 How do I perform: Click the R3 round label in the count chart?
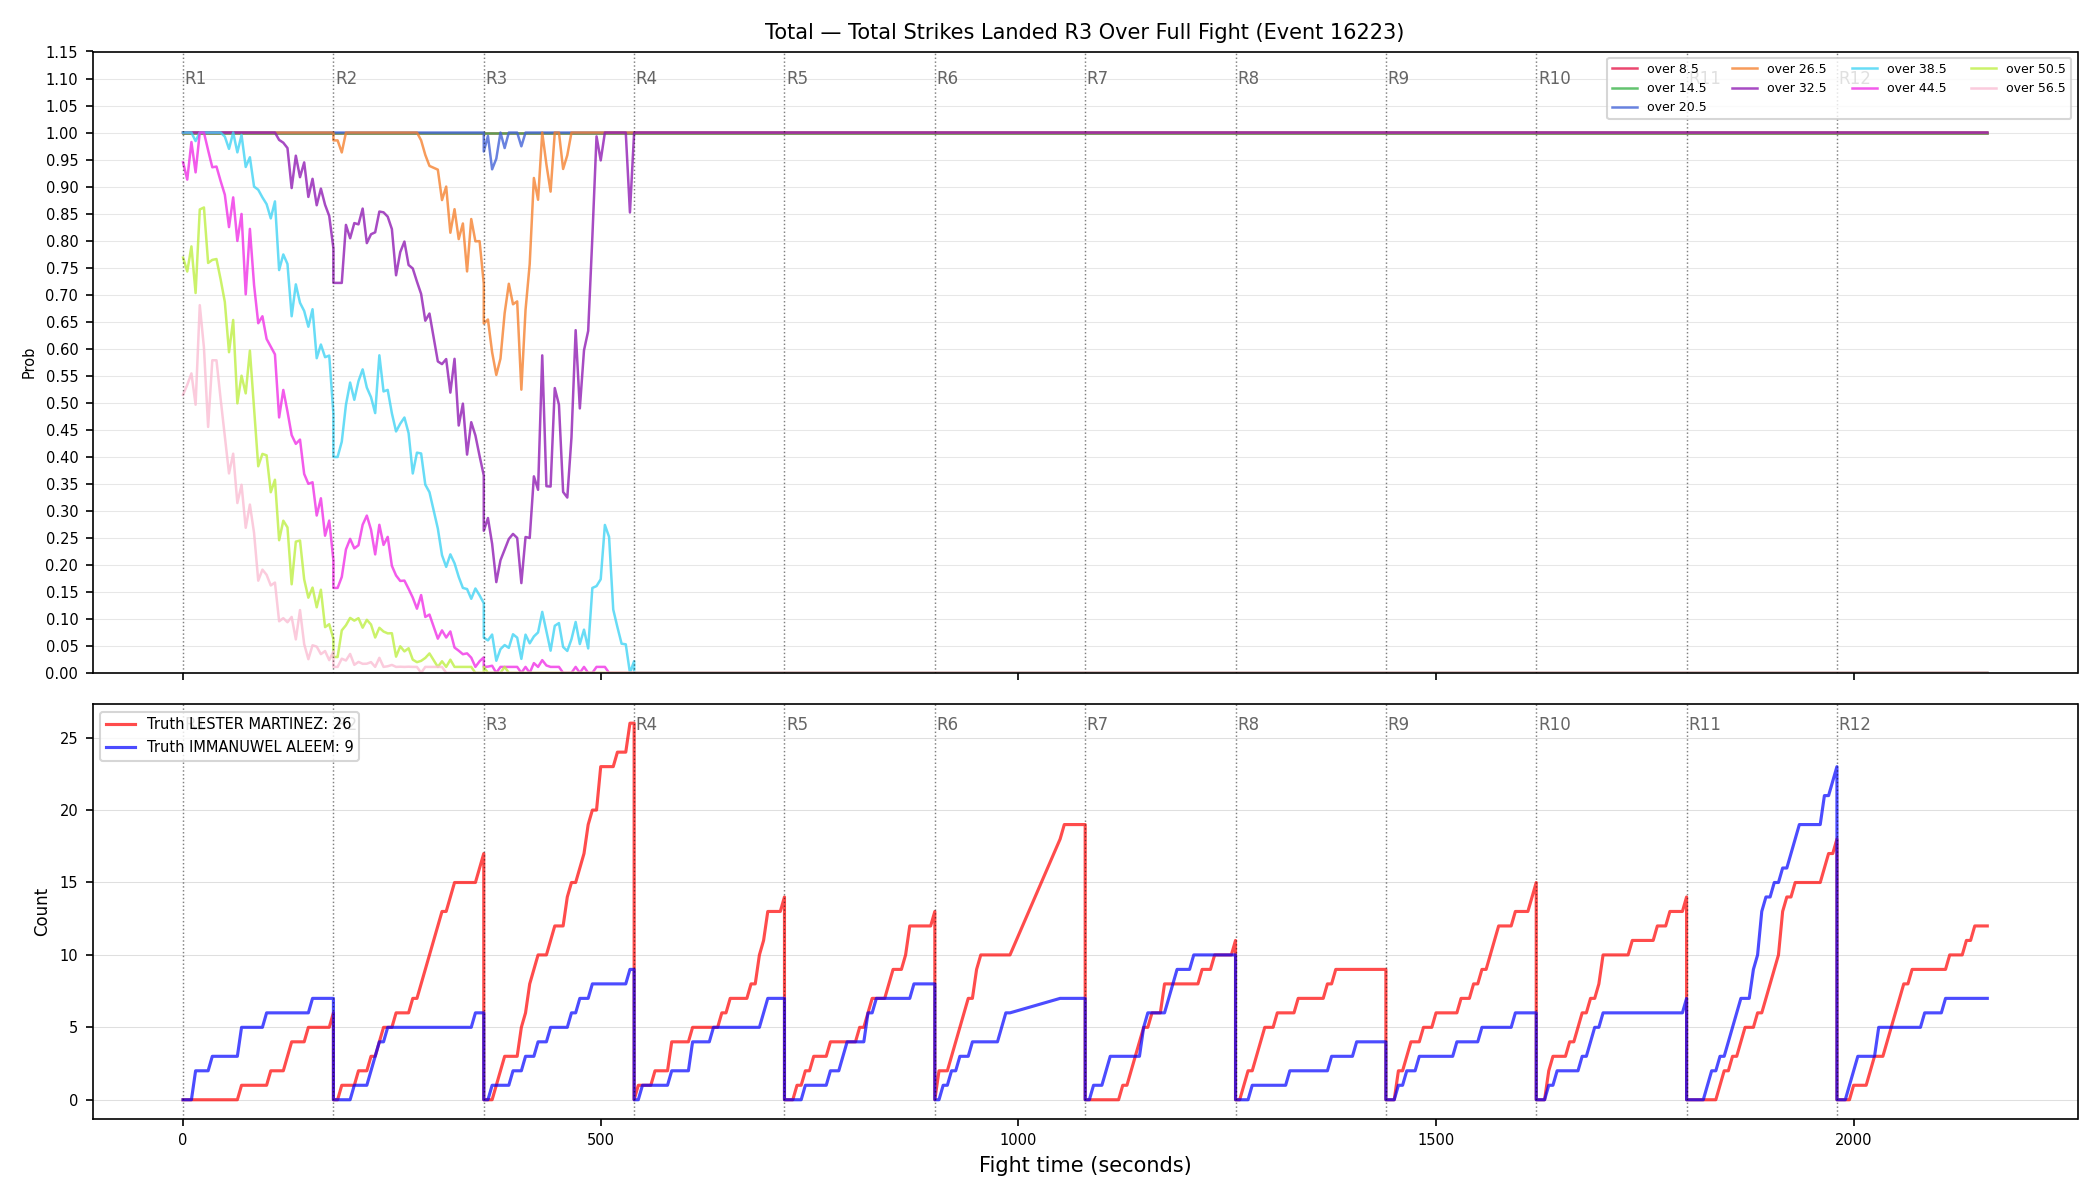(x=496, y=724)
